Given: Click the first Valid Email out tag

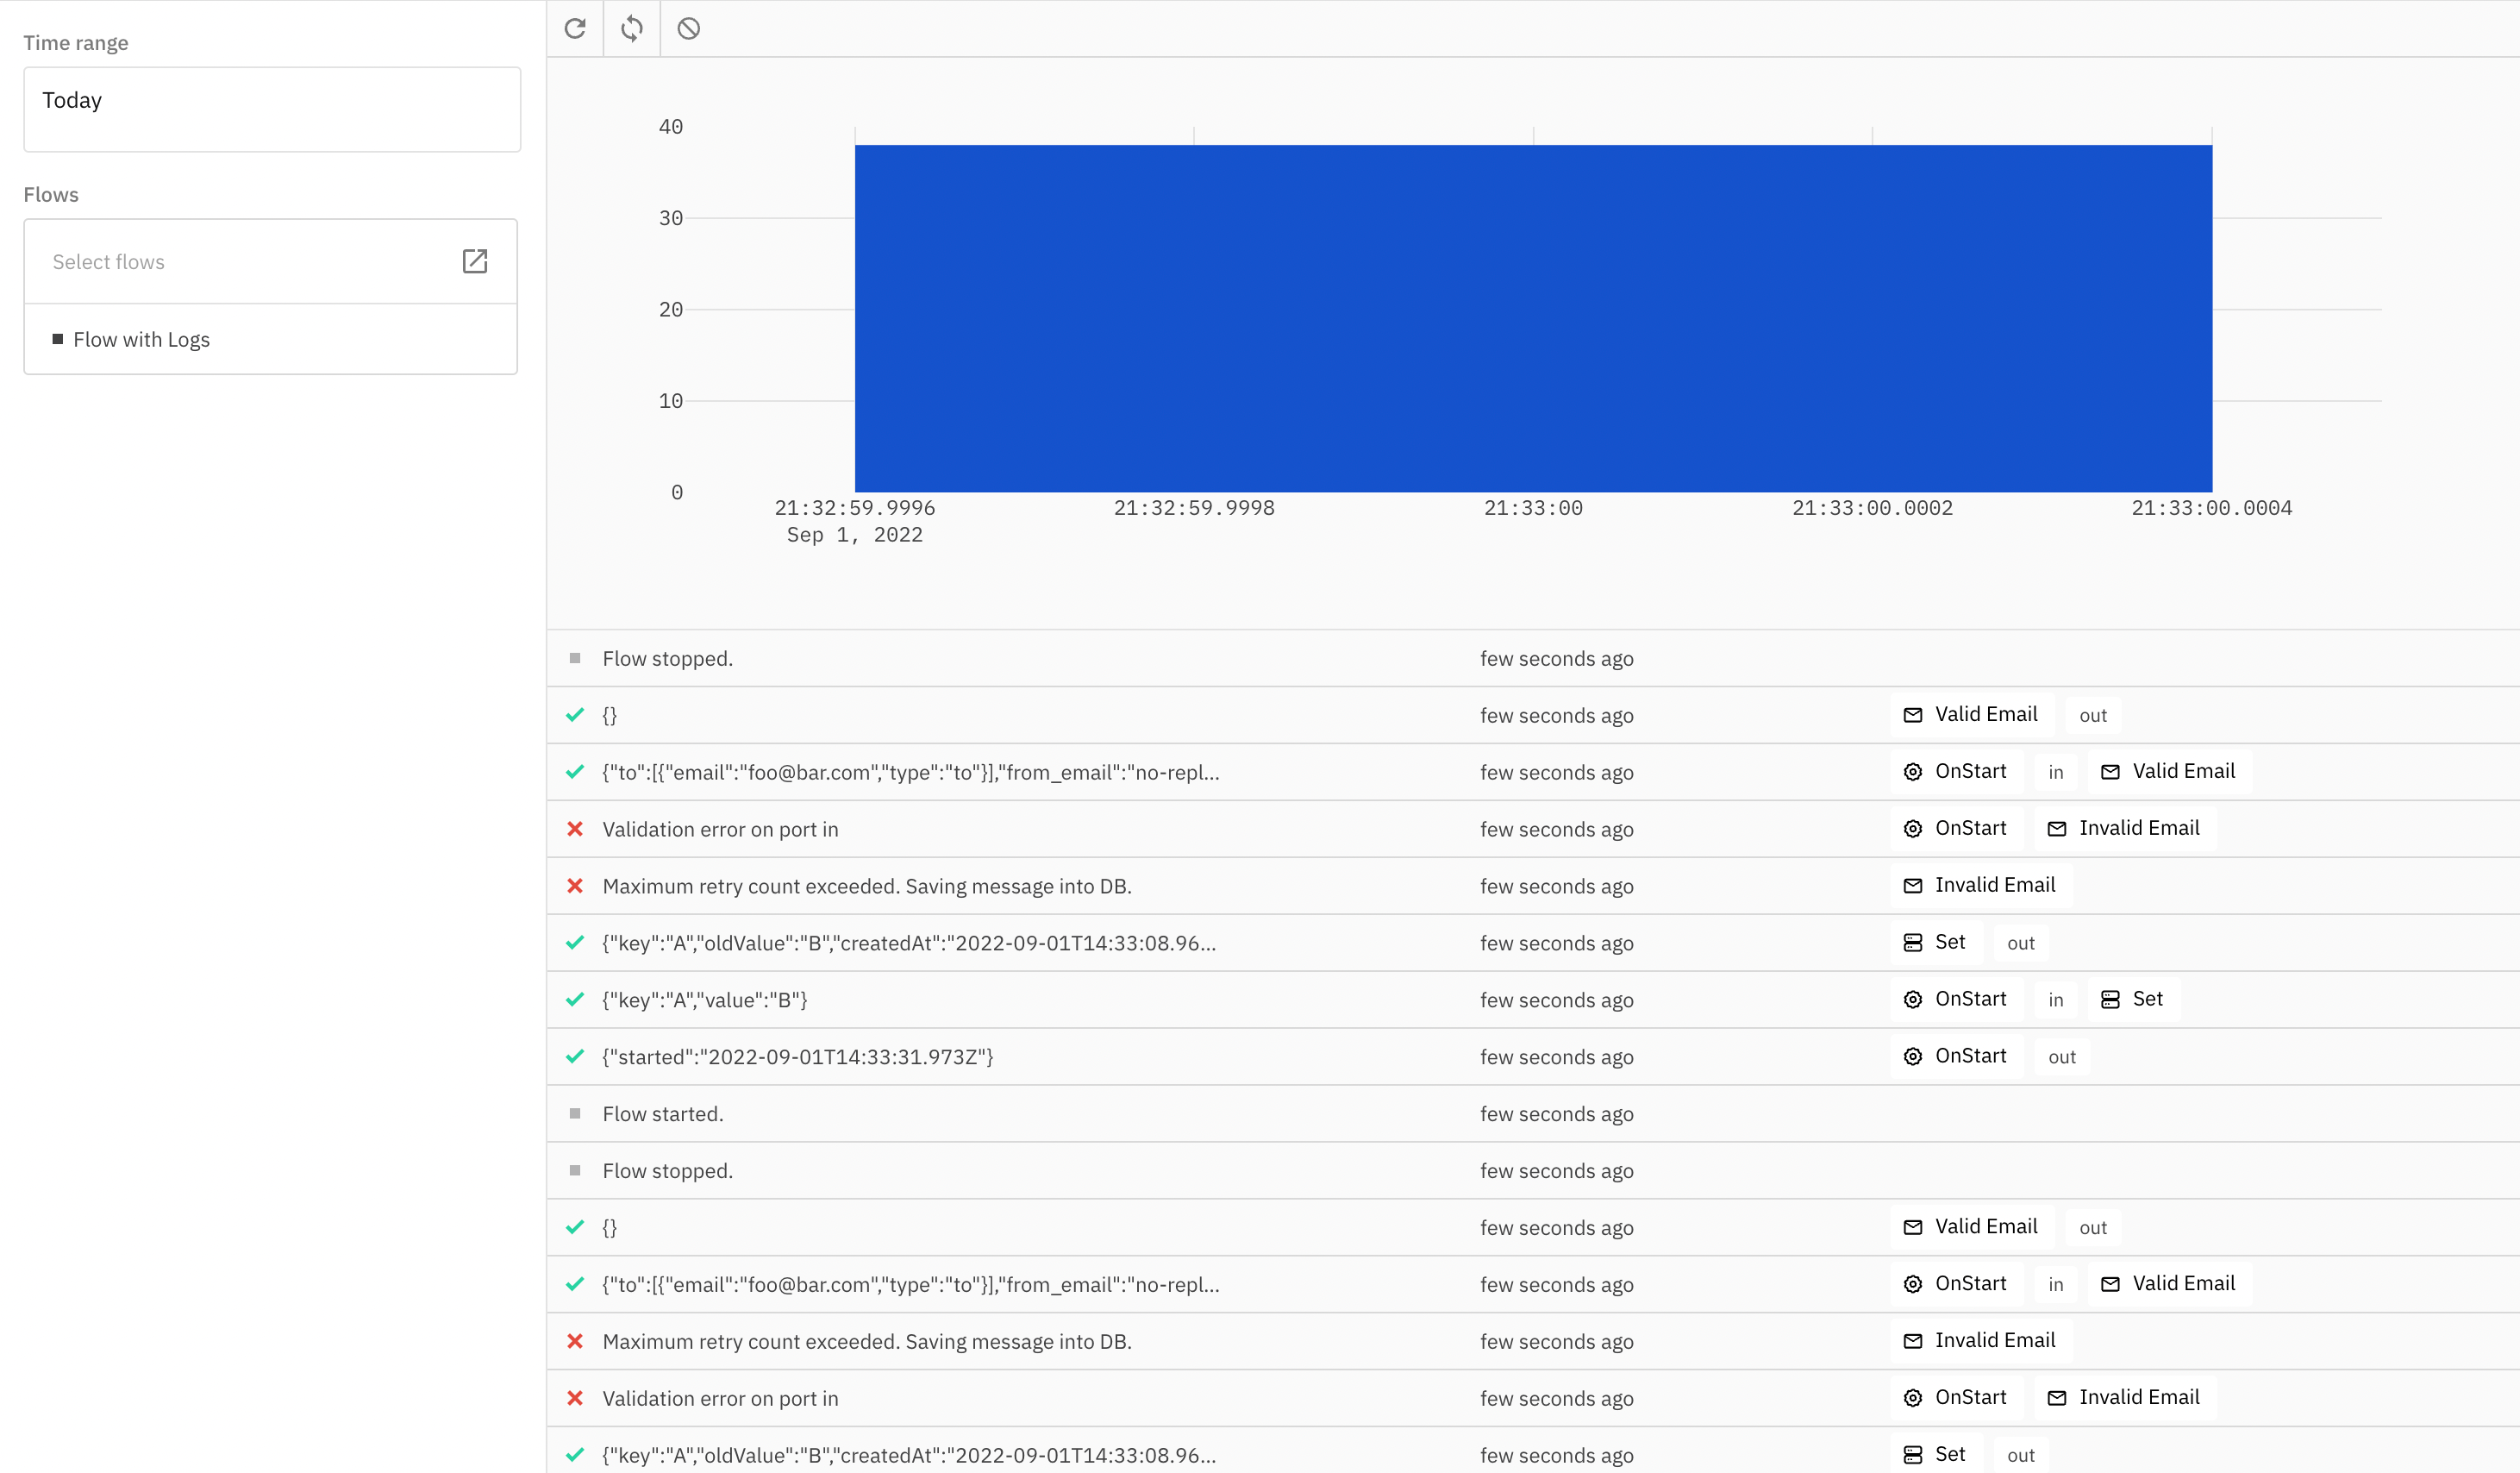Looking at the screenshot, I should (x=1972, y=714).
